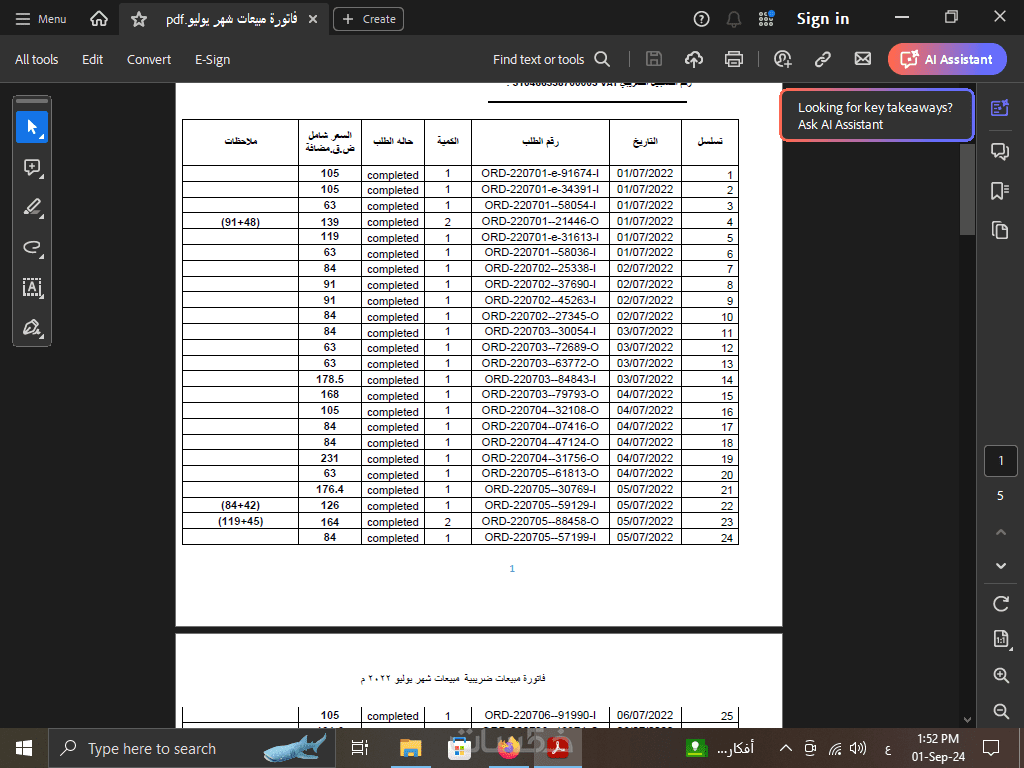Click the taskbar search box
The image size is (1024, 768).
coord(191,748)
